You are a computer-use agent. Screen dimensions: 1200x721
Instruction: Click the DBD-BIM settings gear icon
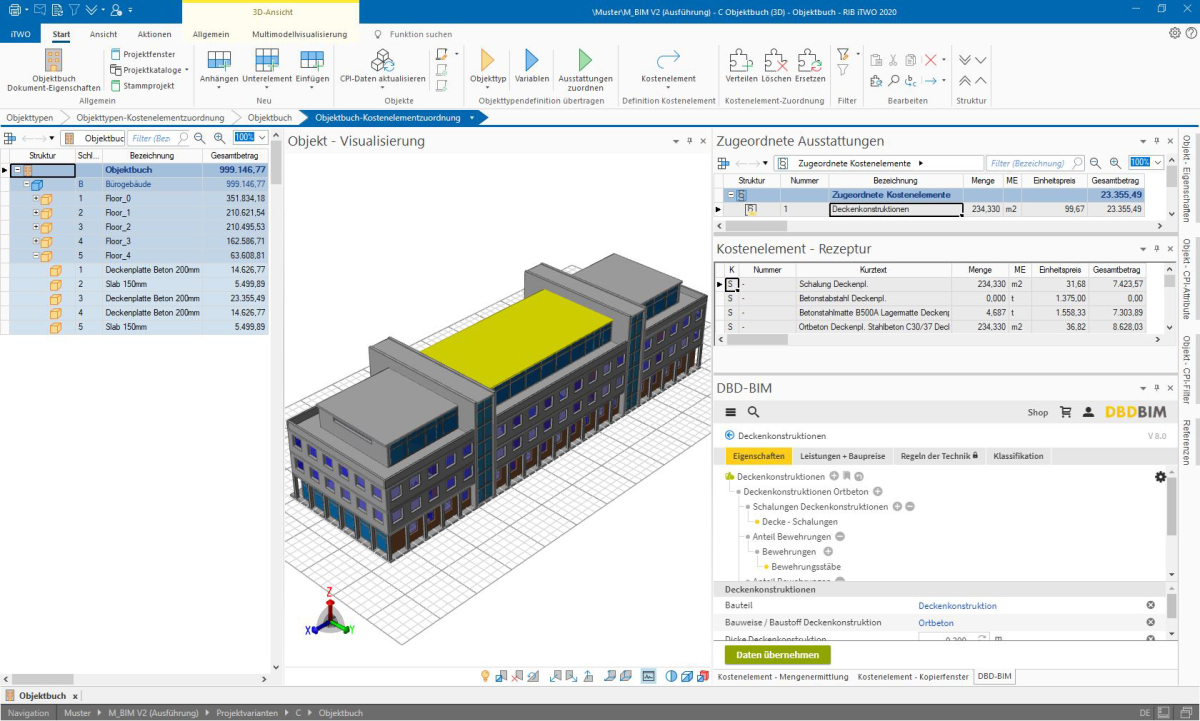(x=1160, y=477)
